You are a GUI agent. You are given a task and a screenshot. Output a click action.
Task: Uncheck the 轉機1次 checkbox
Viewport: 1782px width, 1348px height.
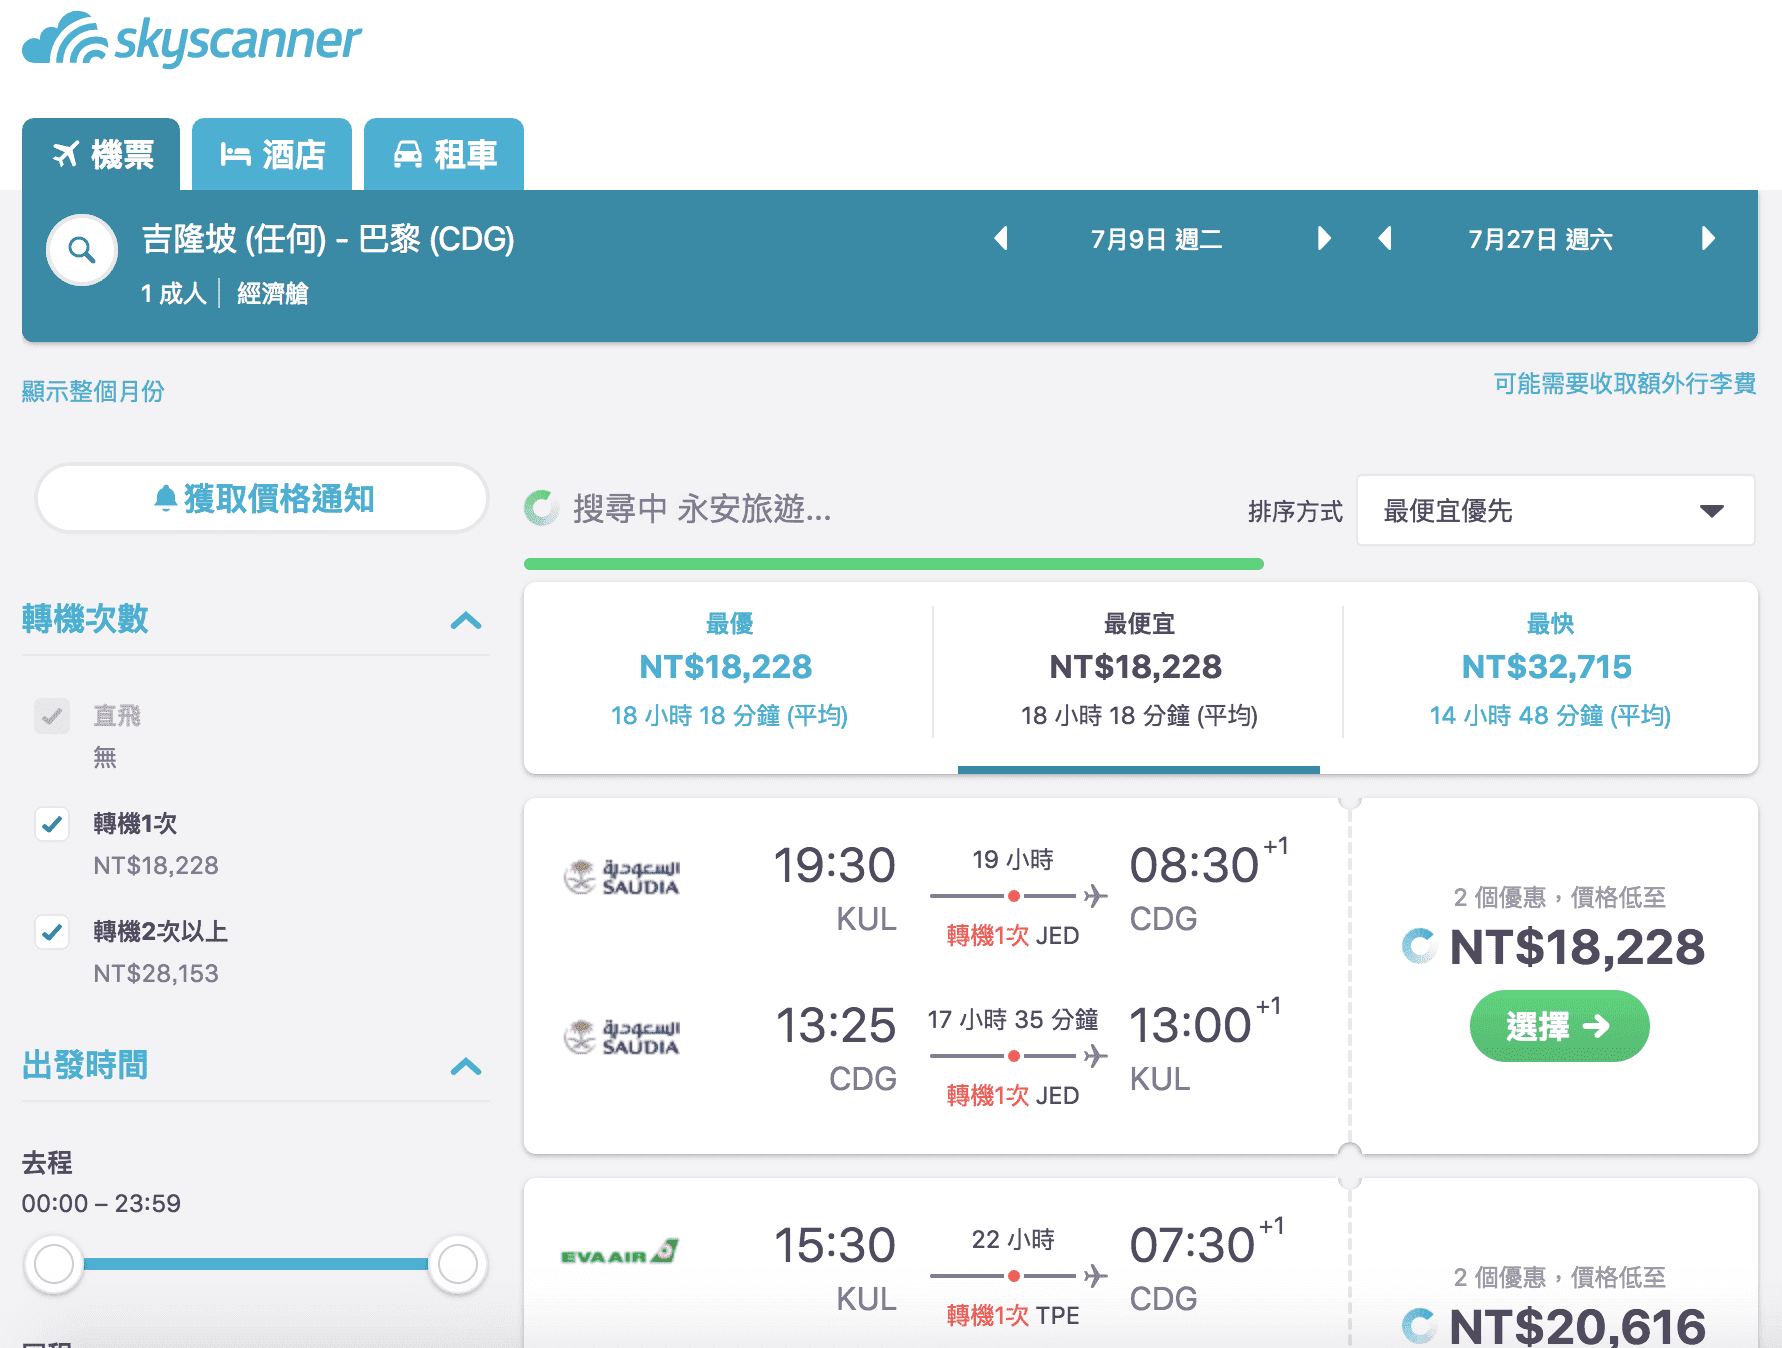tap(52, 824)
